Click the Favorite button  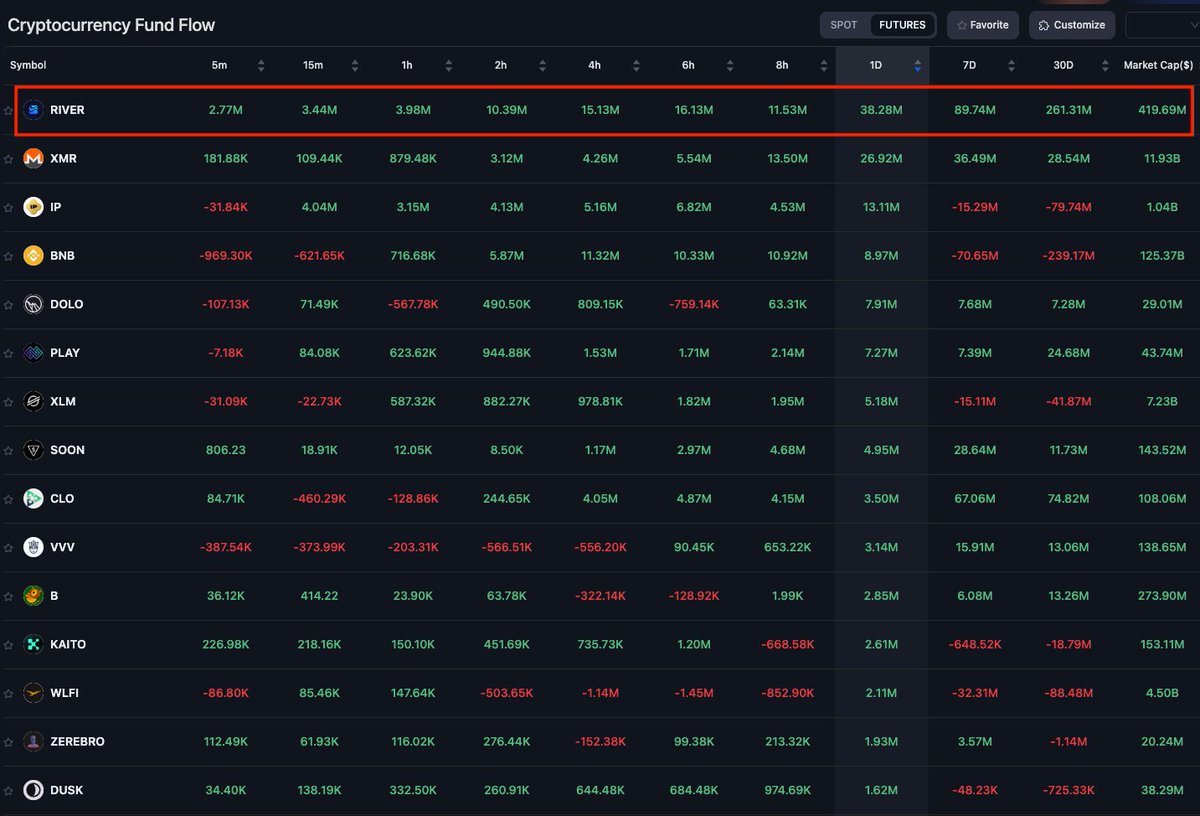(982, 24)
